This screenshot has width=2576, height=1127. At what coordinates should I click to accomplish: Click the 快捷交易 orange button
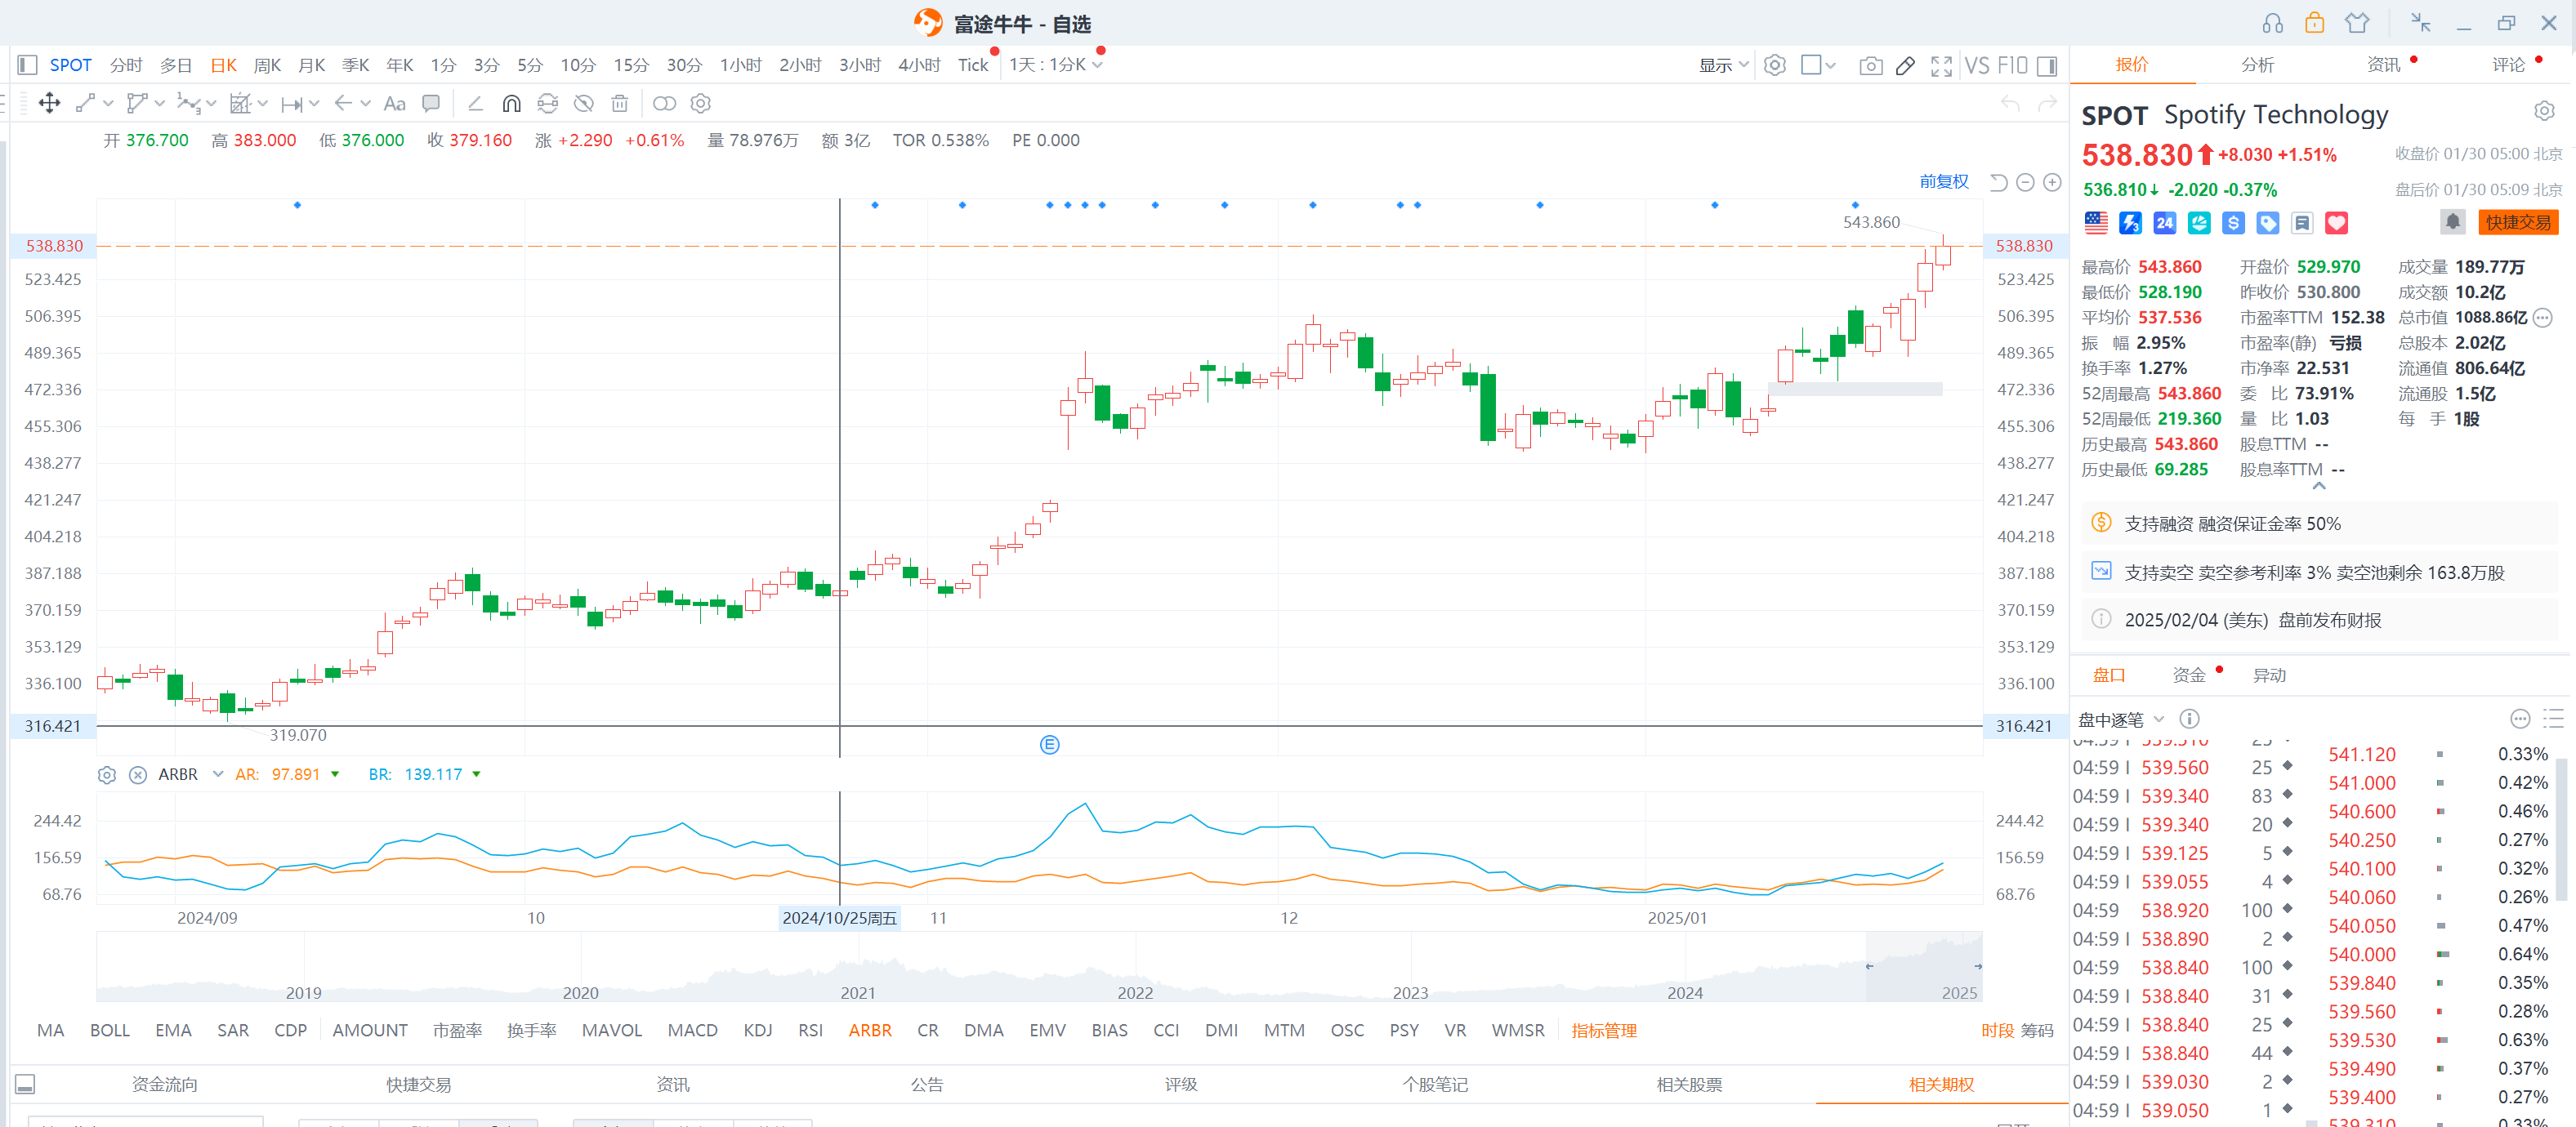(x=2518, y=222)
